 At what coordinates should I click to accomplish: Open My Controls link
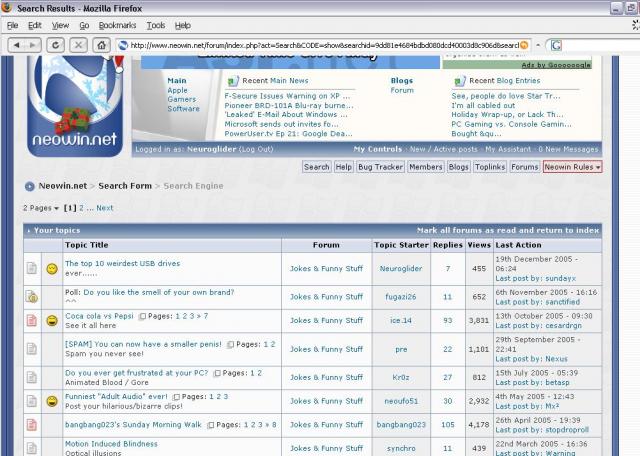[378, 149]
